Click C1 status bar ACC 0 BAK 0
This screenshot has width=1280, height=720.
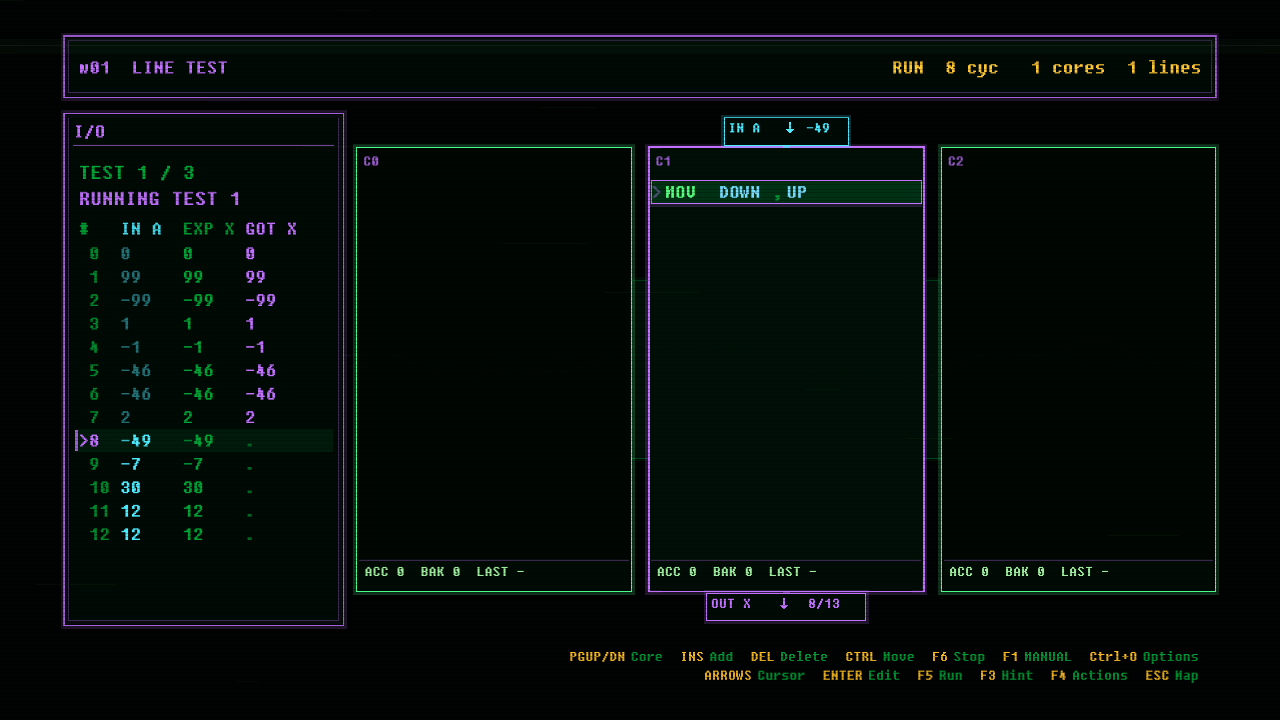click(704, 572)
